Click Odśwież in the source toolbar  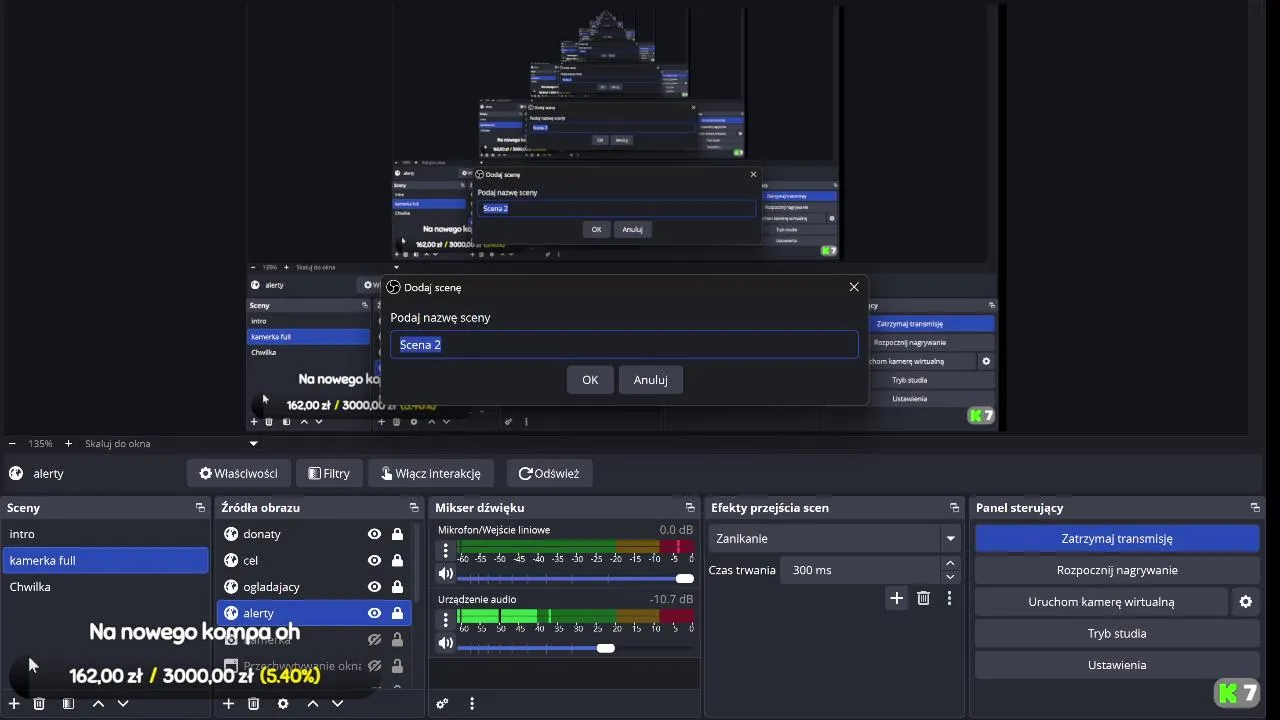549,473
